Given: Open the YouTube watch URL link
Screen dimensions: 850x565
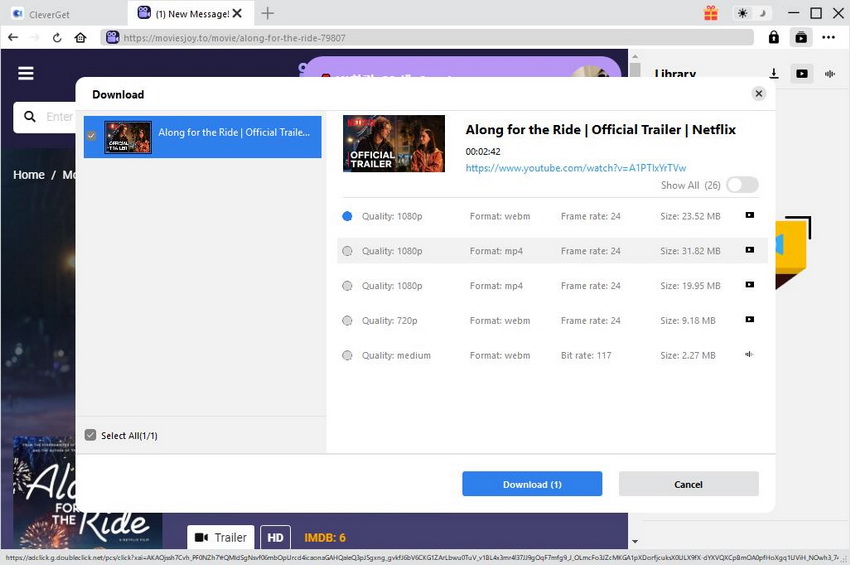Looking at the screenshot, I should pyautogui.click(x=575, y=168).
